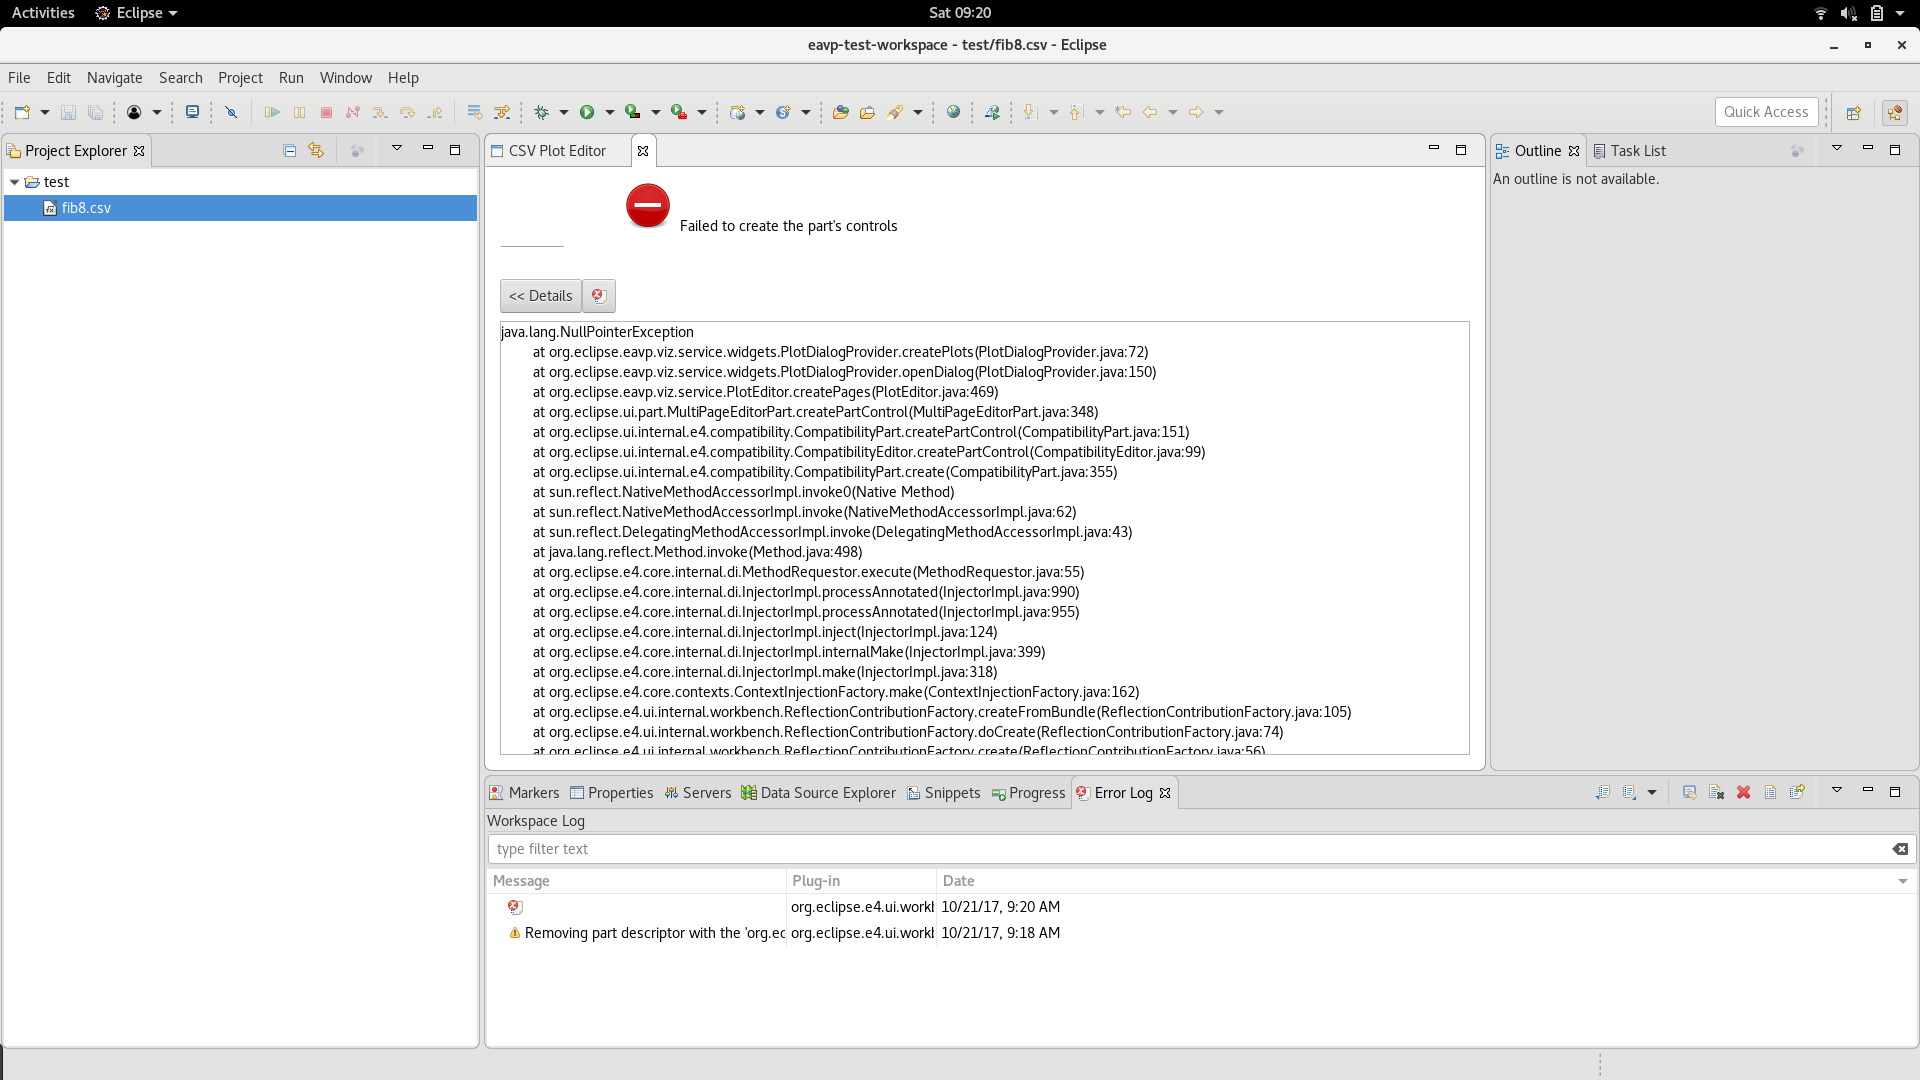The height and width of the screenshot is (1080, 1920).
Task: Click the Step Over icon
Action: pos(407,112)
